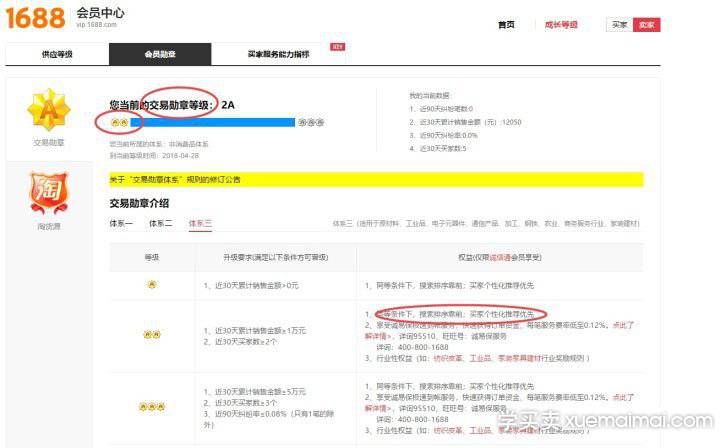Screen dimensions: 720x448
Task: Click the date 2016-04-28 line
Action: pyautogui.click(x=154, y=156)
